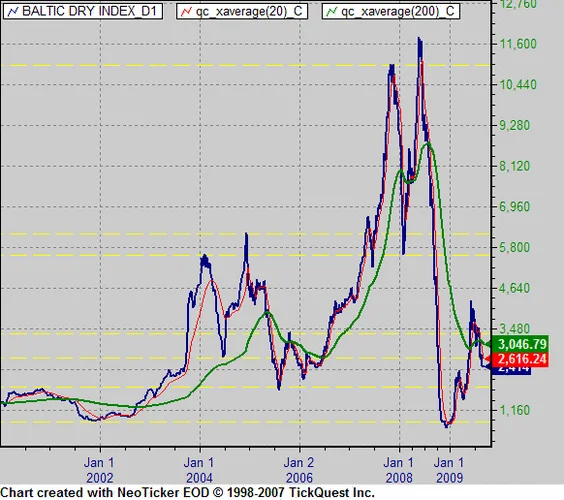The height and width of the screenshot is (500, 564).
Task: Click the NeoTicker EOD copyright text
Action: click(187, 492)
